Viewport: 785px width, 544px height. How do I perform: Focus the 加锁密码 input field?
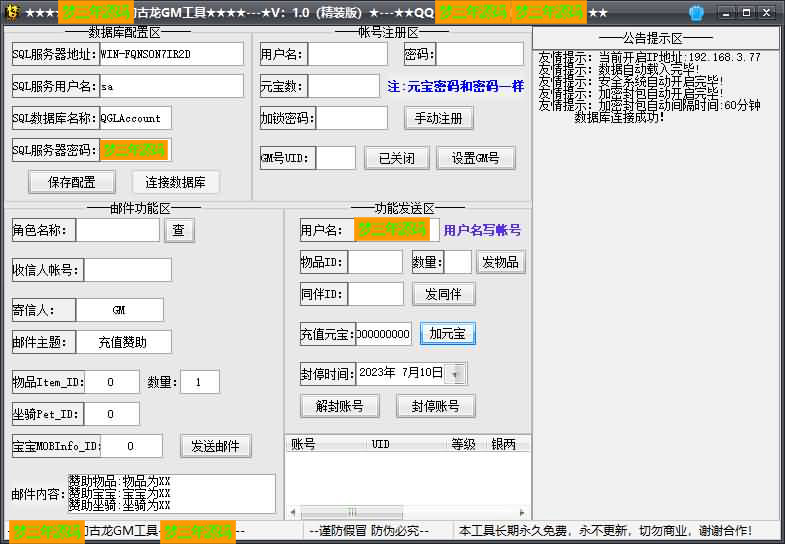click(x=352, y=118)
